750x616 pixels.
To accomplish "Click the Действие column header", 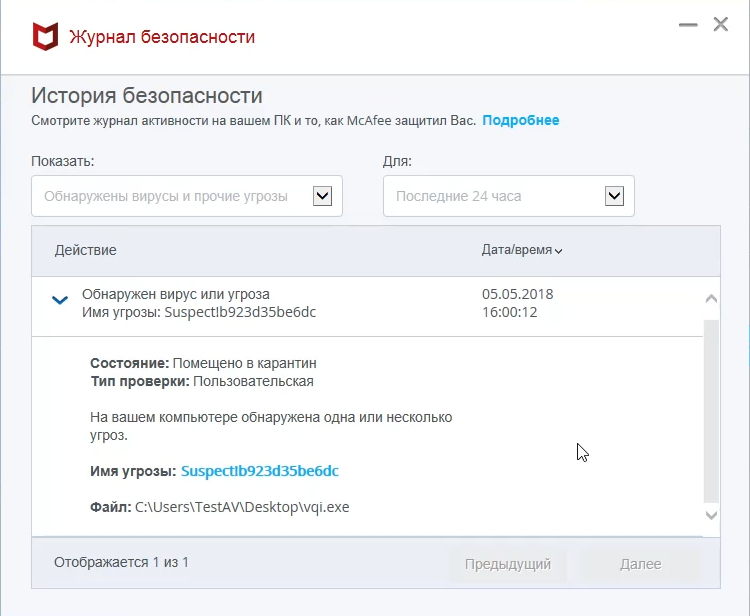I will [x=86, y=251].
